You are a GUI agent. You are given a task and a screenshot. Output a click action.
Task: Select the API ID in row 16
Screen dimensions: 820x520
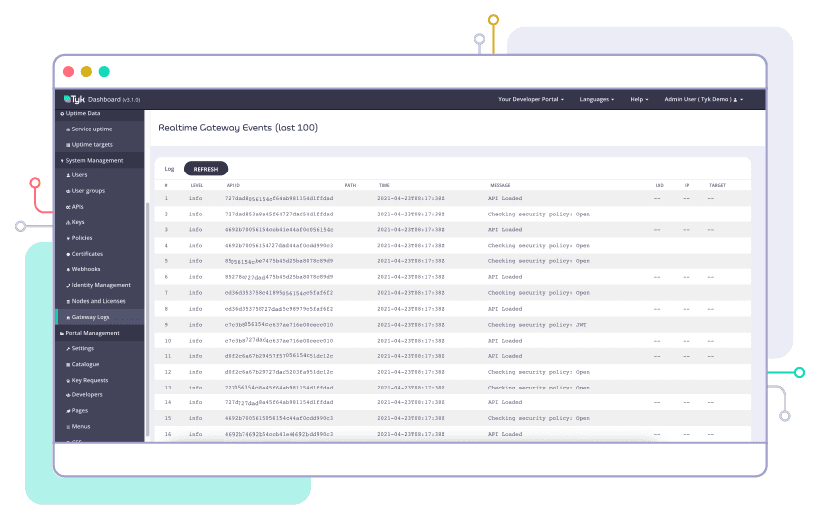point(279,434)
